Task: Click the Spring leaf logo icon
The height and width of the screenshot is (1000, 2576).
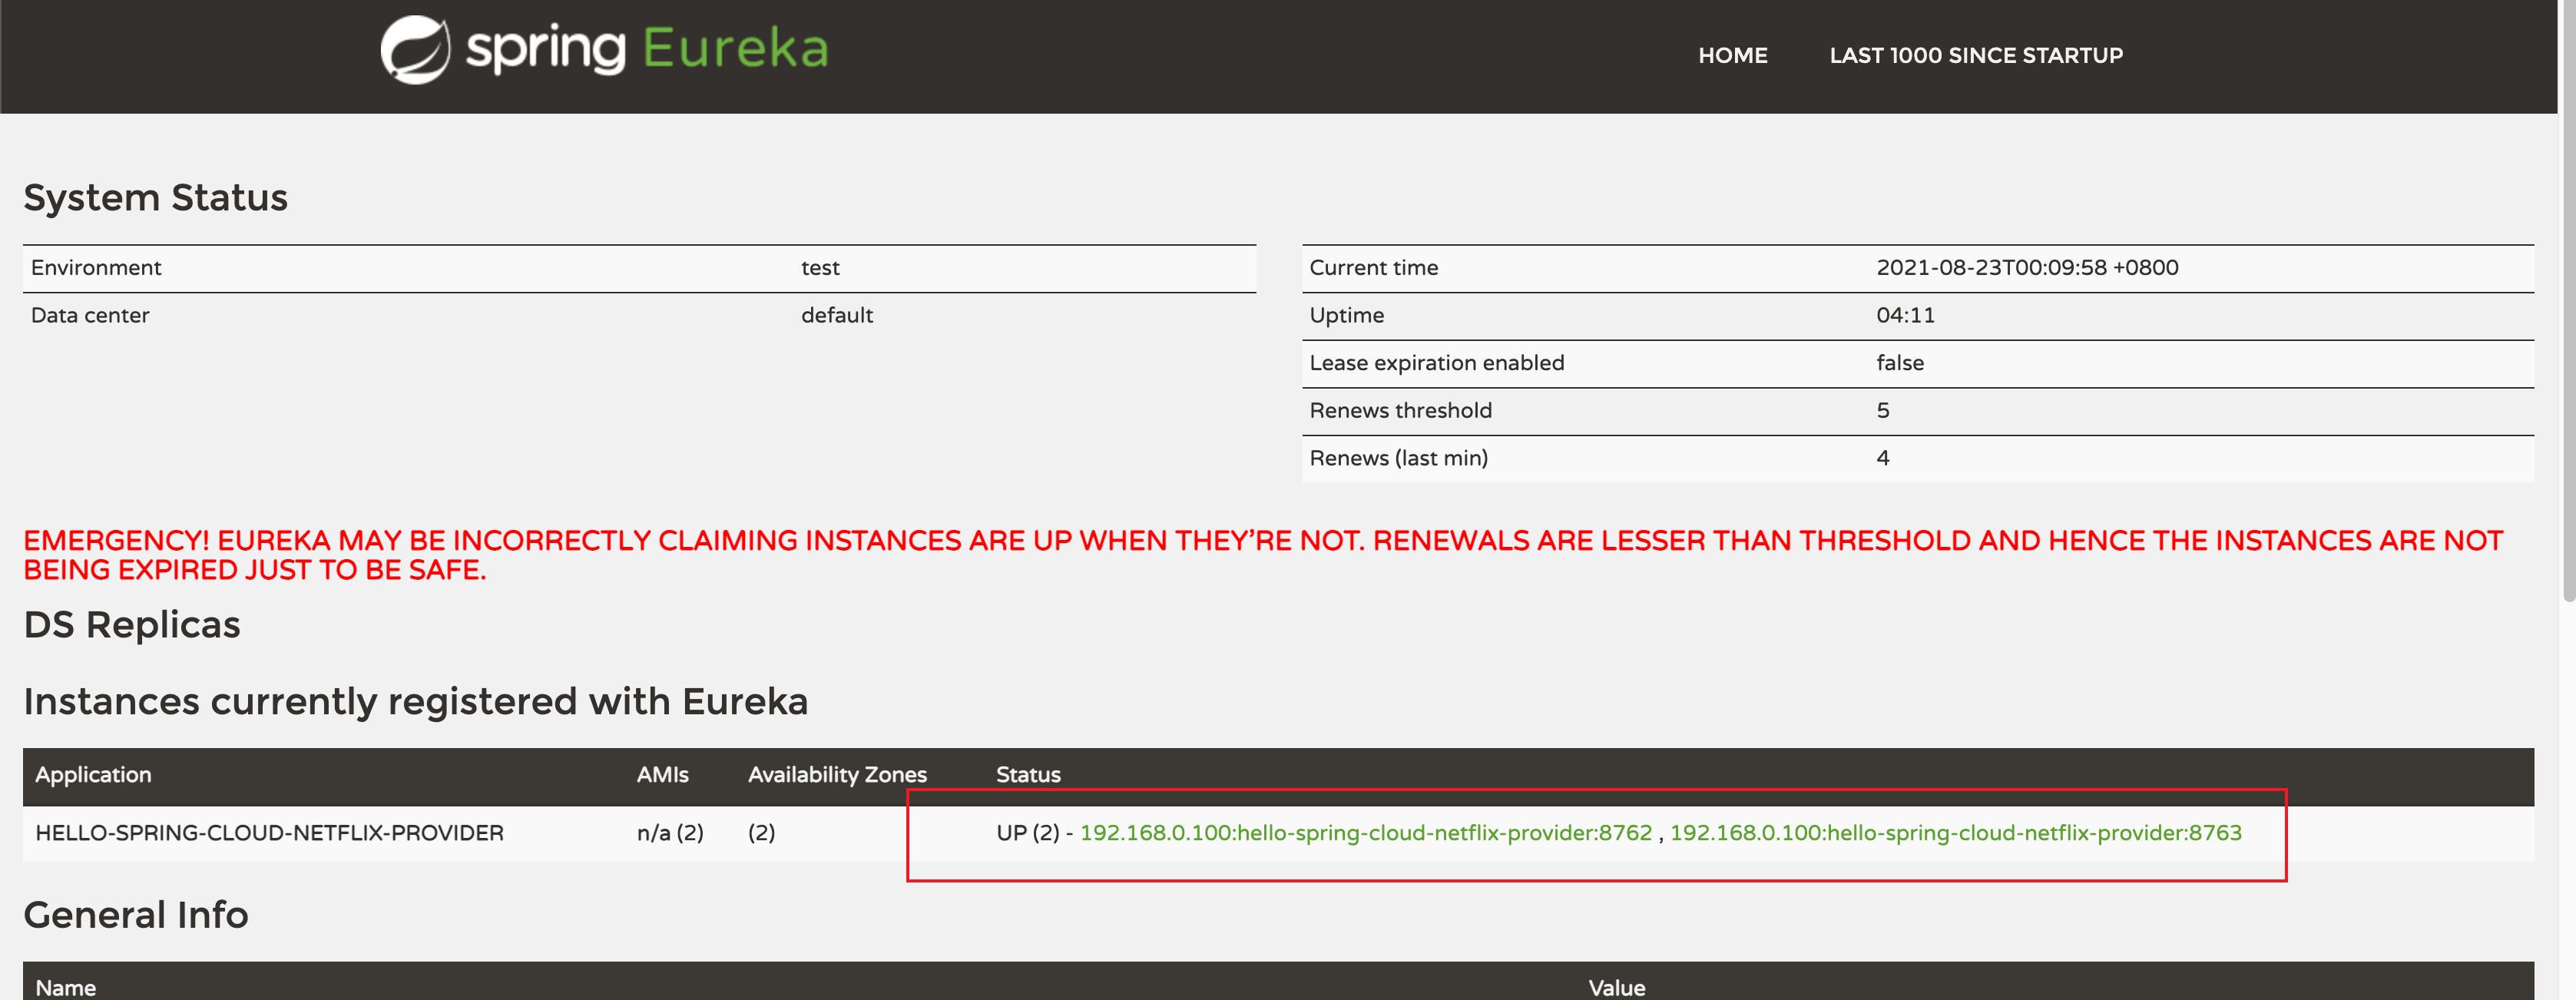Action: [x=415, y=49]
